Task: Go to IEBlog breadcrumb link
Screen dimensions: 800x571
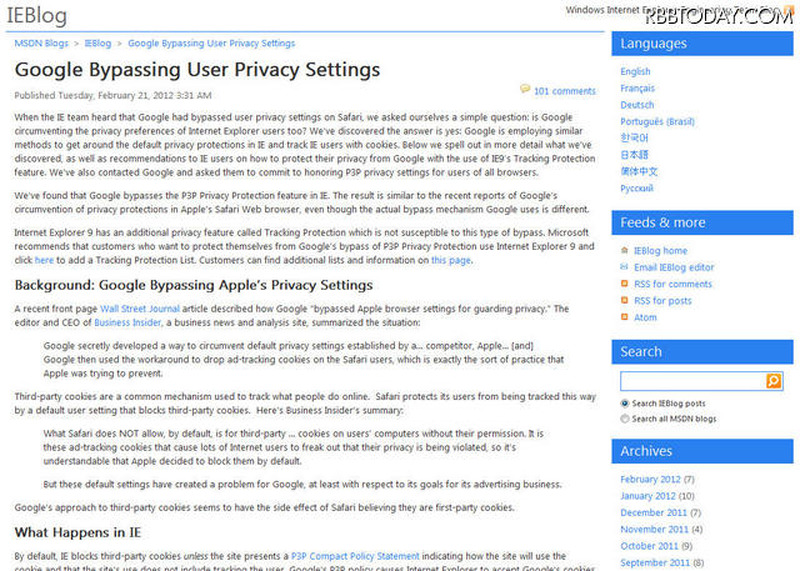Action: click(x=98, y=44)
